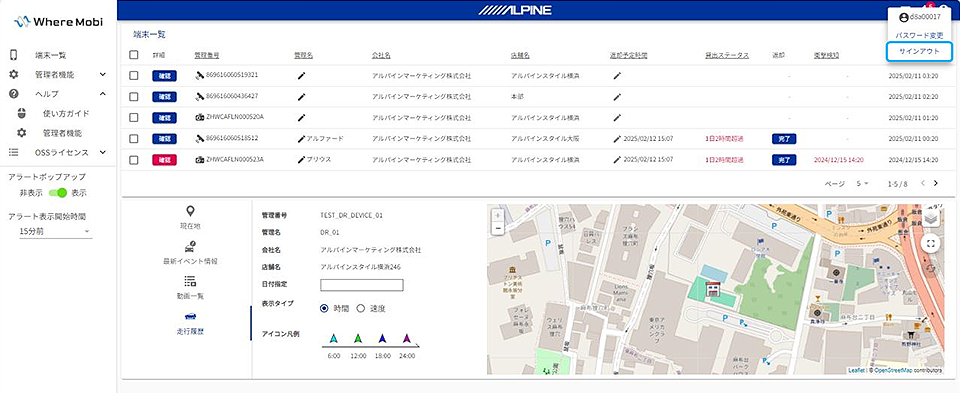The width and height of the screenshot is (960, 393).
Task: Edit 管理名 pencil for 869616060519321
Action: pyautogui.click(x=301, y=76)
